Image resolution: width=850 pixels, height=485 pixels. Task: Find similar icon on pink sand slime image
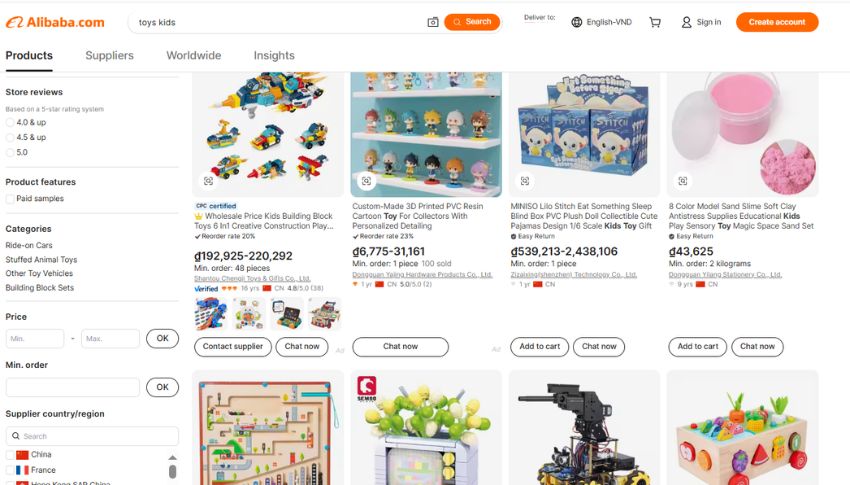(683, 181)
